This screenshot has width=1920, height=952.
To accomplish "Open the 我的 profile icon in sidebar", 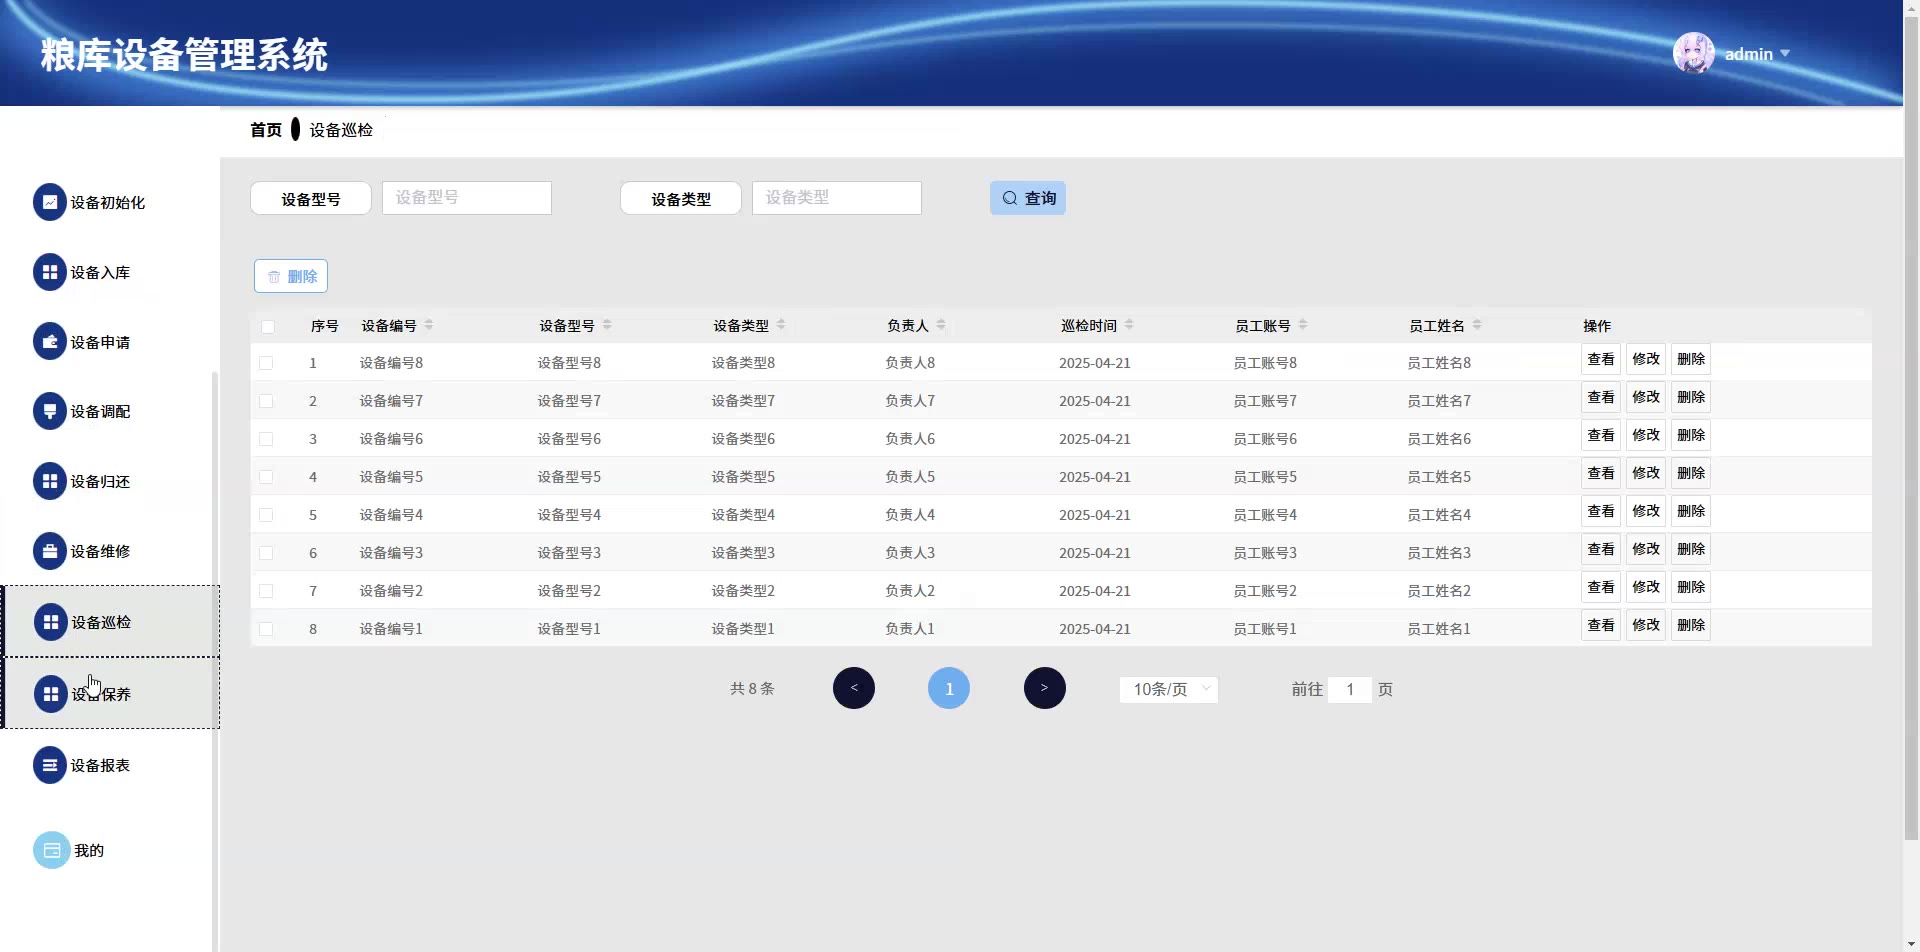I will 52,850.
